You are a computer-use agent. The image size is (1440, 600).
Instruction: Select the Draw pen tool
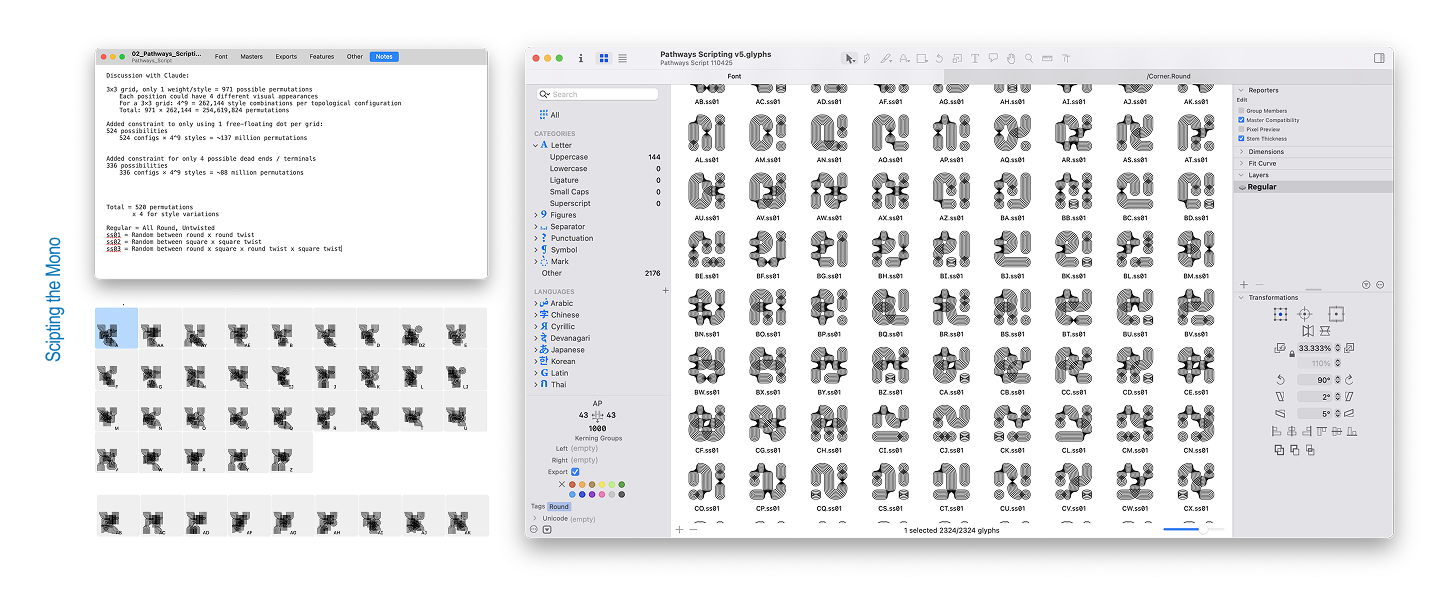point(866,58)
